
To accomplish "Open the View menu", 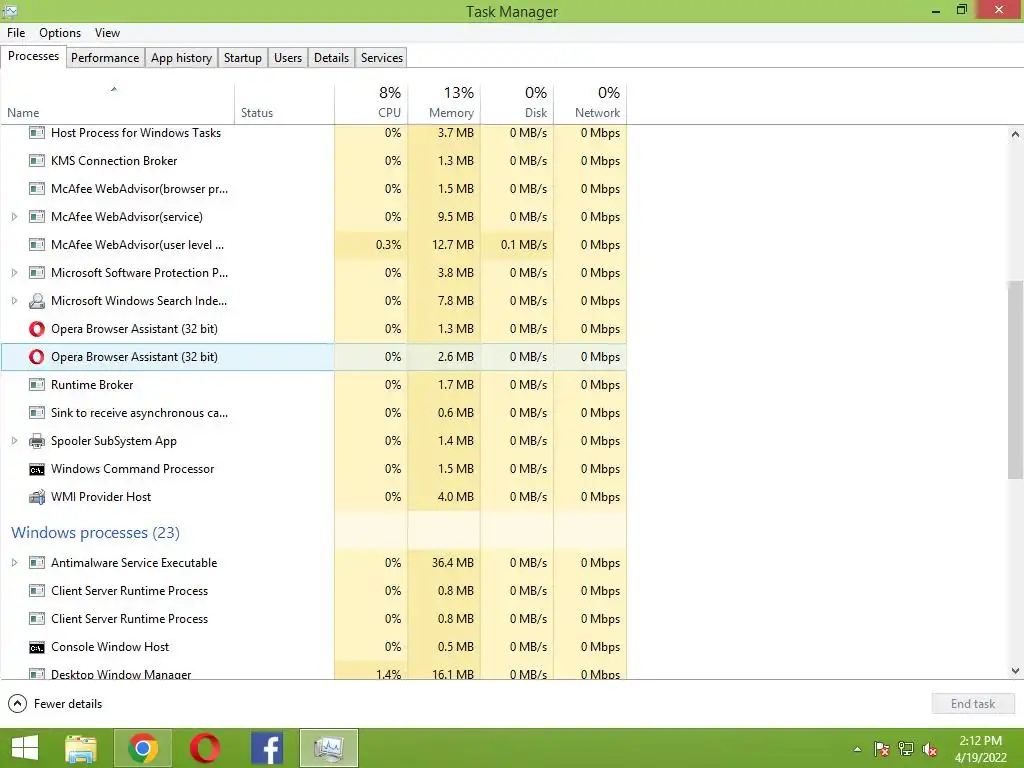I will (x=107, y=33).
